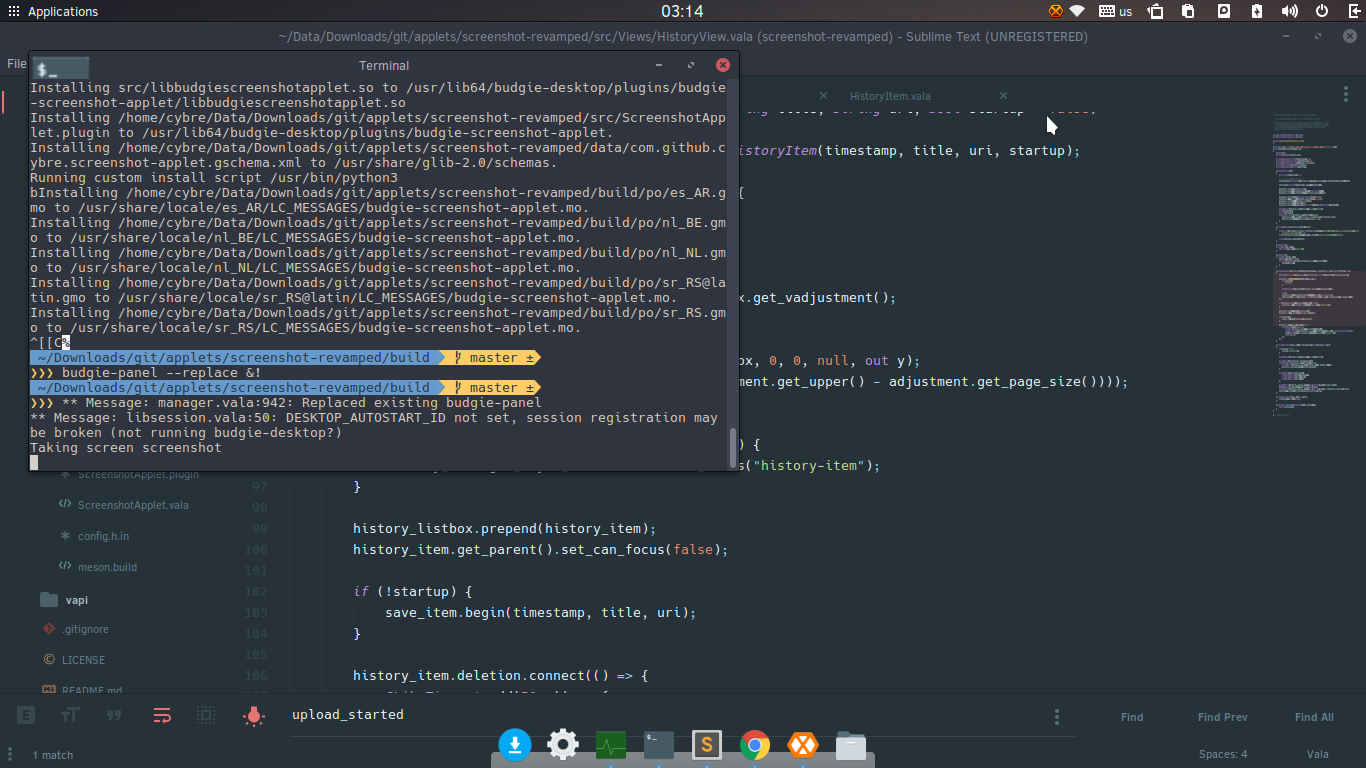Open Settings gear in the dock
Image resolution: width=1366 pixels, height=768 pixels.
pyautogui.click(x=563, y=744)
